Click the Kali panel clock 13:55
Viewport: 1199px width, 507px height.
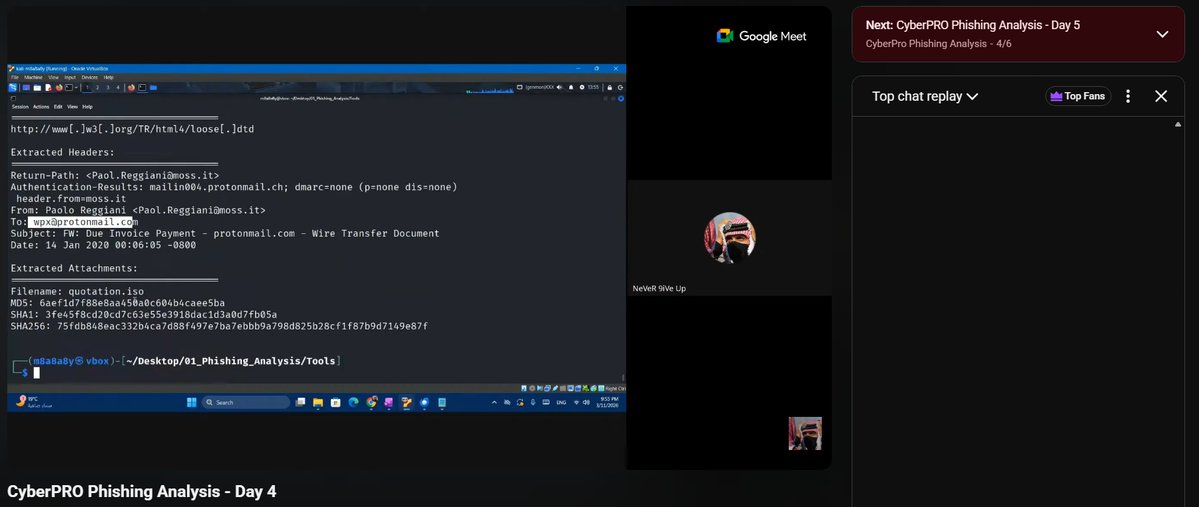tap(593, 87)
